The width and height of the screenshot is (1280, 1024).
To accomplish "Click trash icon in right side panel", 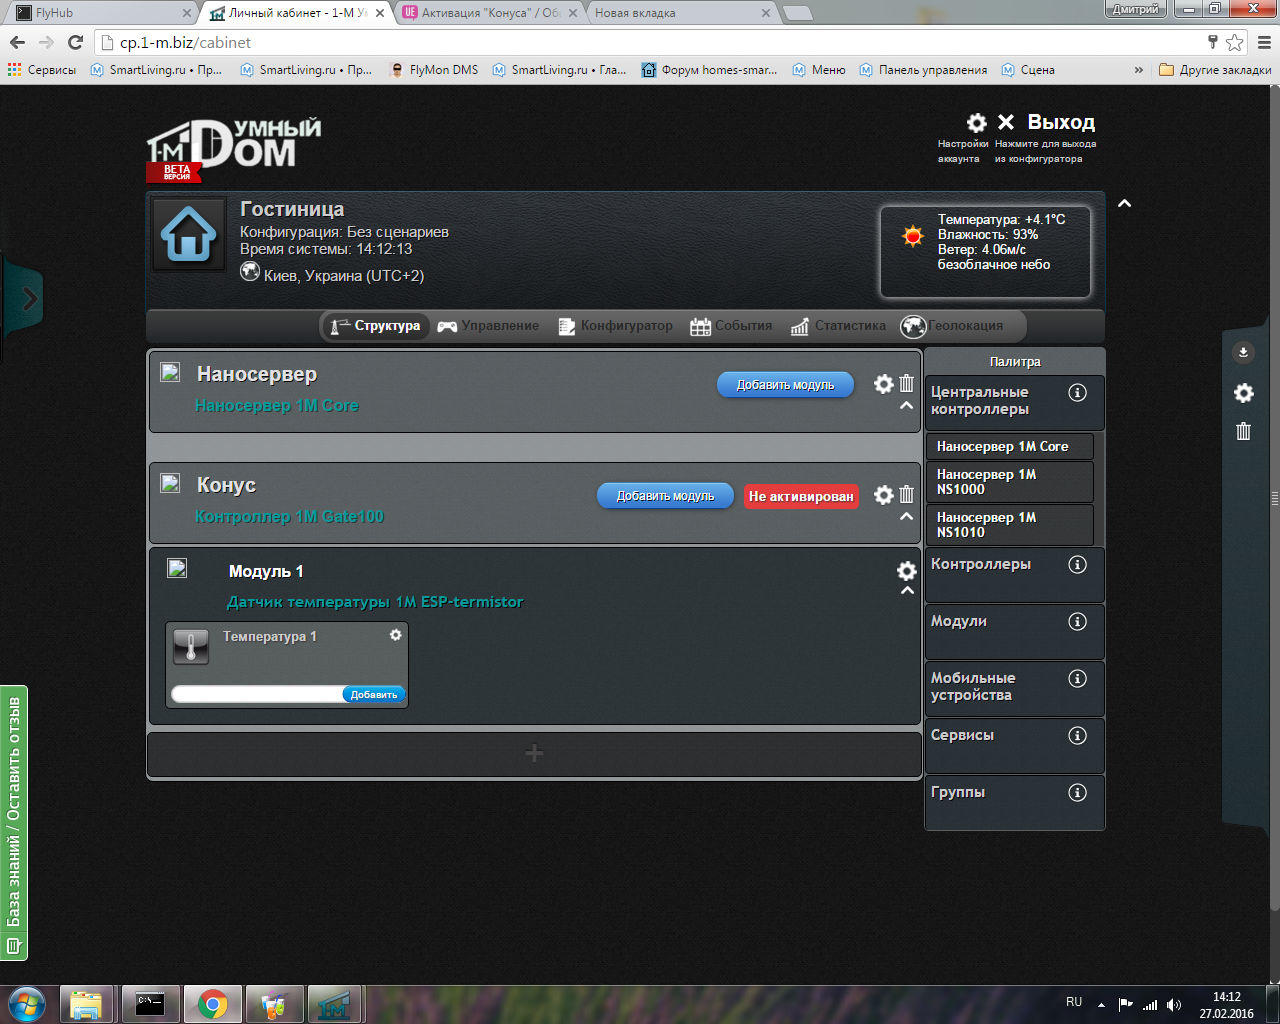I will tap(1244, 431).
